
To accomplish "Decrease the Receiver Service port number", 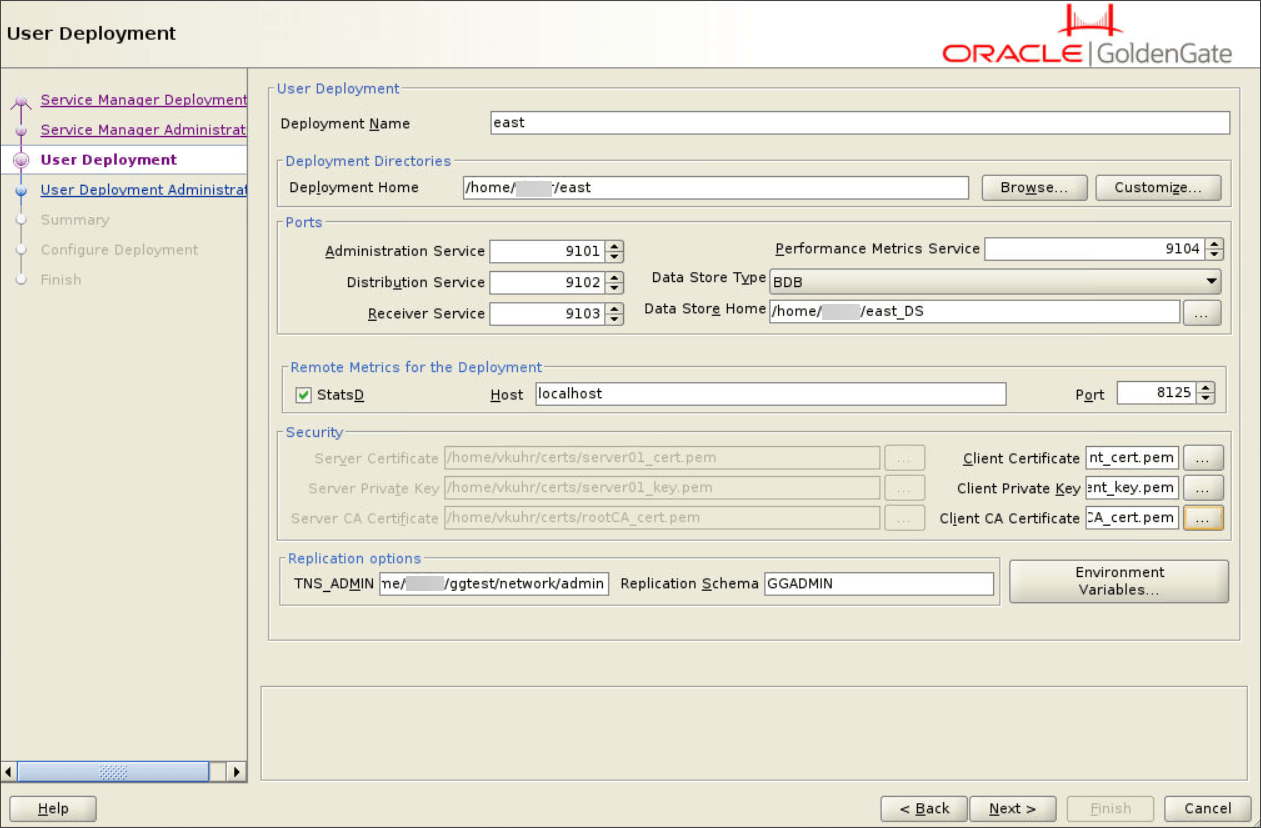I will click(615, 319).
